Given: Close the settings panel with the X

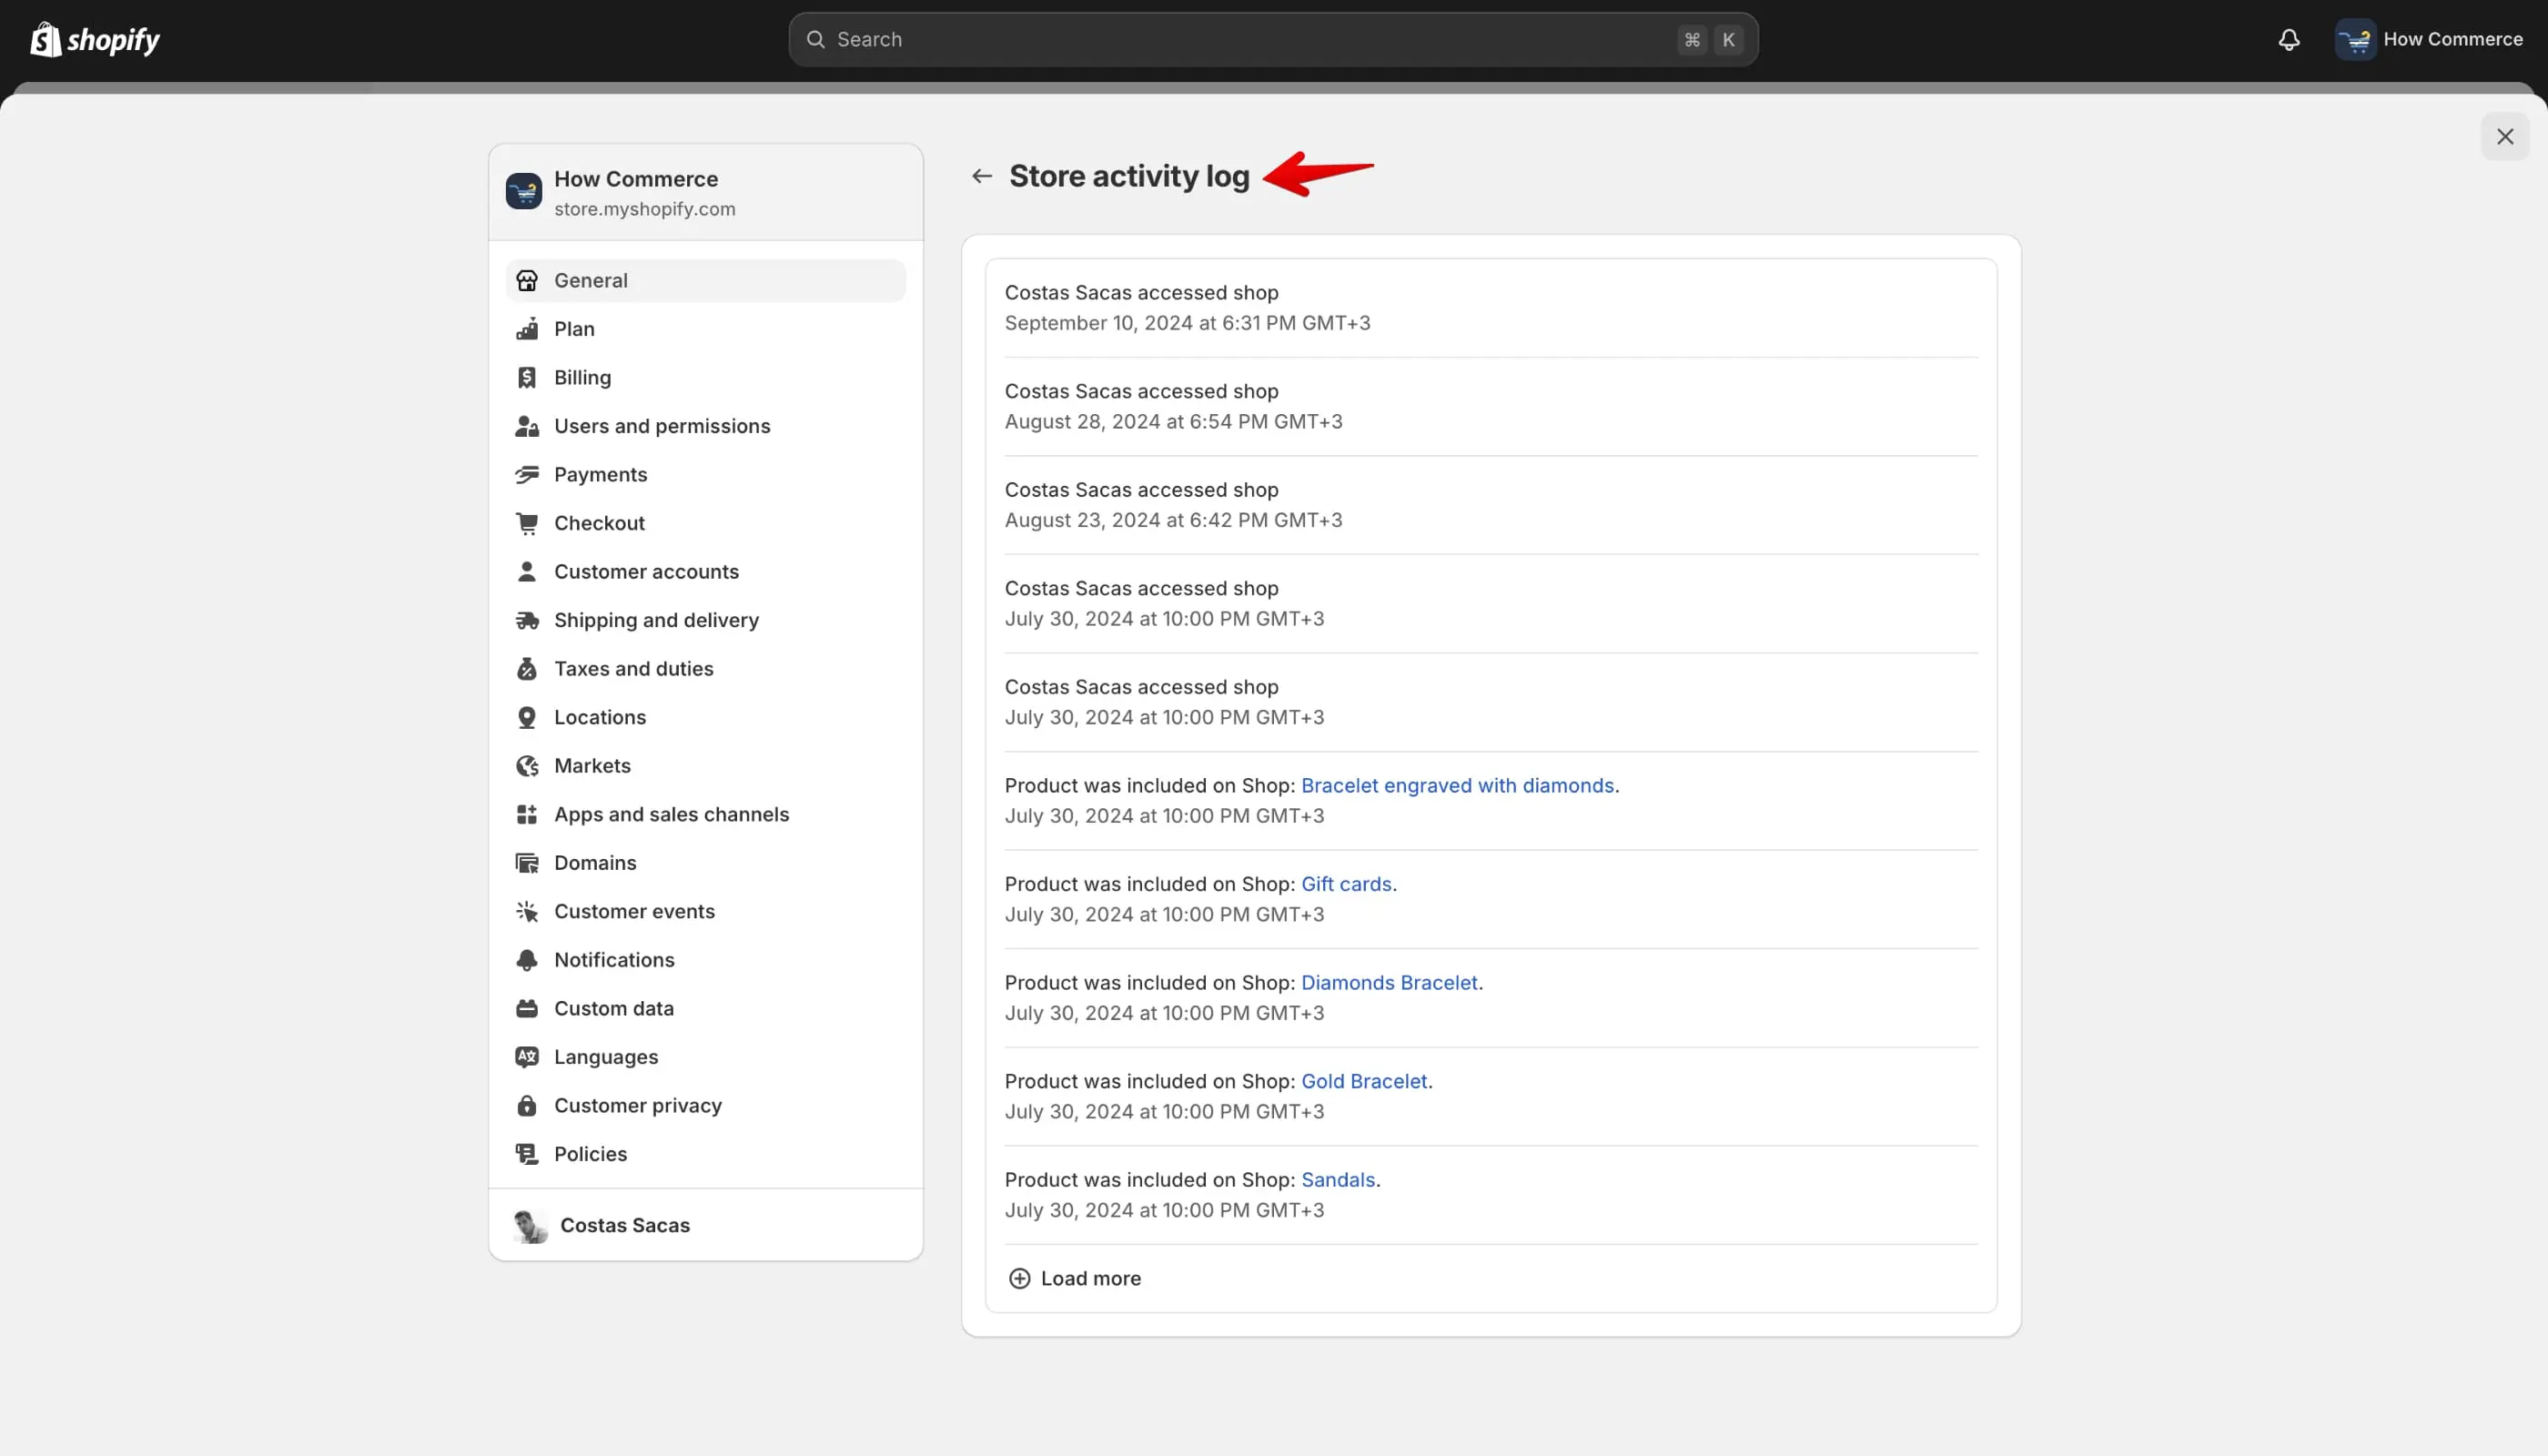Looking at the screenshot, I should point(2504,137).
